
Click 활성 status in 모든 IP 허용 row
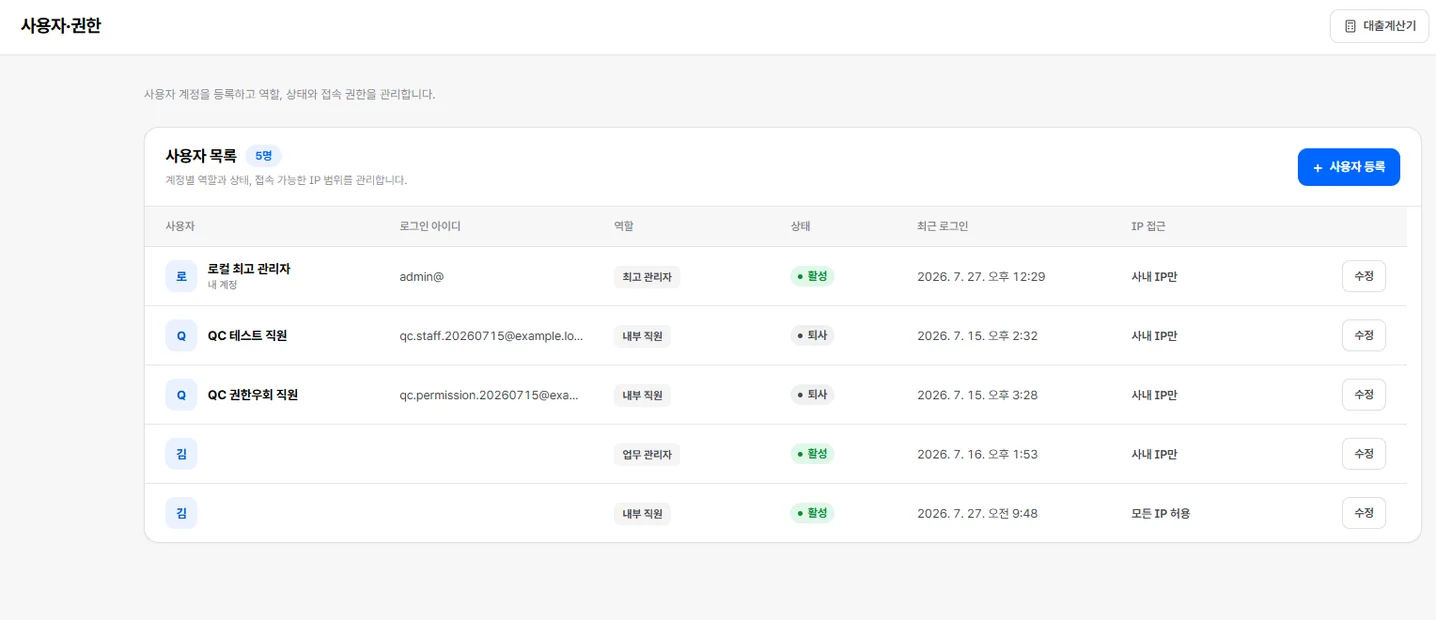[x=812, y=512]
